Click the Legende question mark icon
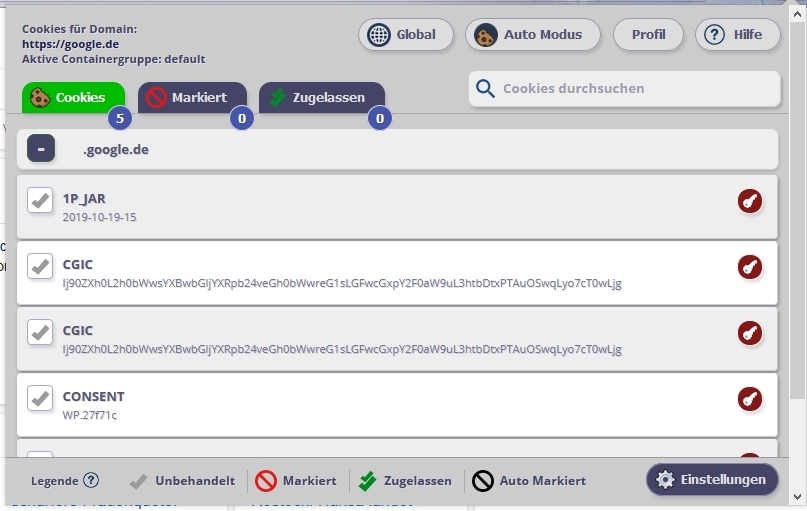This screenshot has height=511, width=807. coord(91,480)
